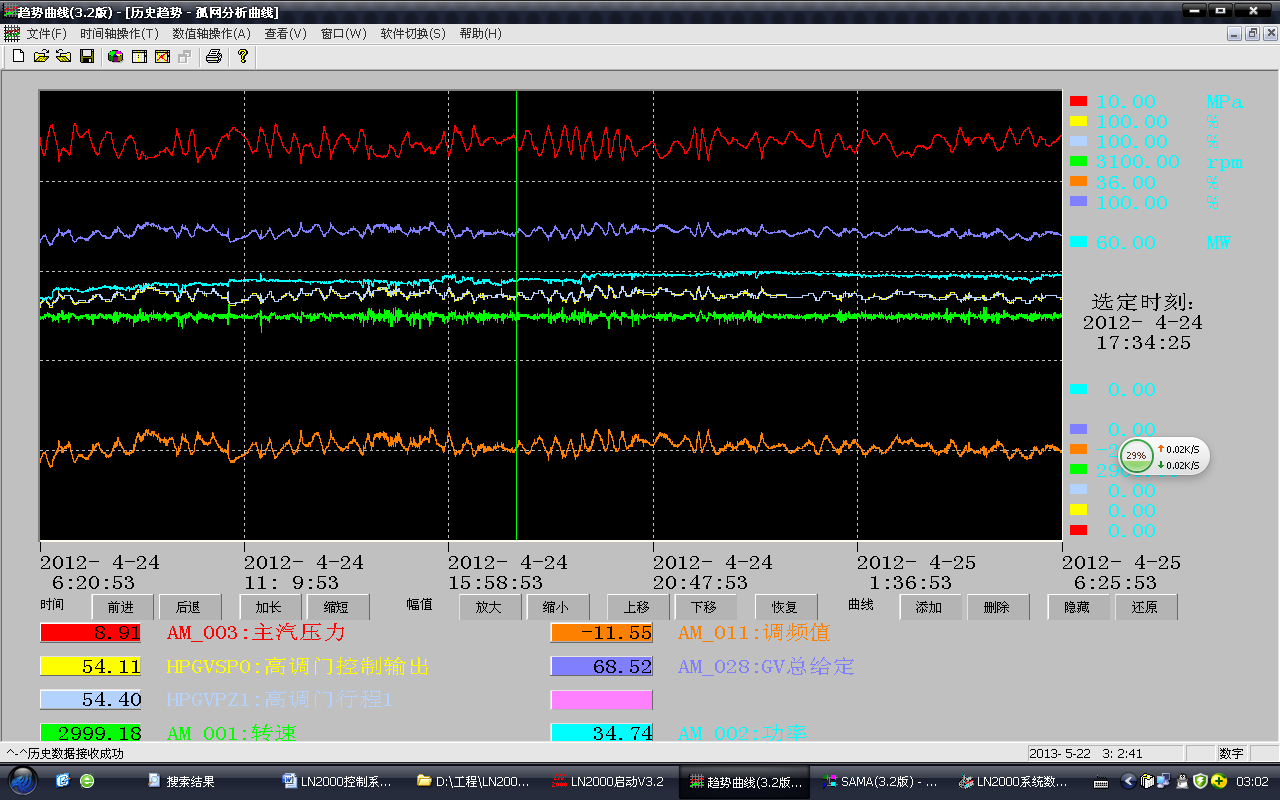Open the 窗口(W) menu
The height and width of the screenshot is (800, 1280).
[x=343, y=33]
